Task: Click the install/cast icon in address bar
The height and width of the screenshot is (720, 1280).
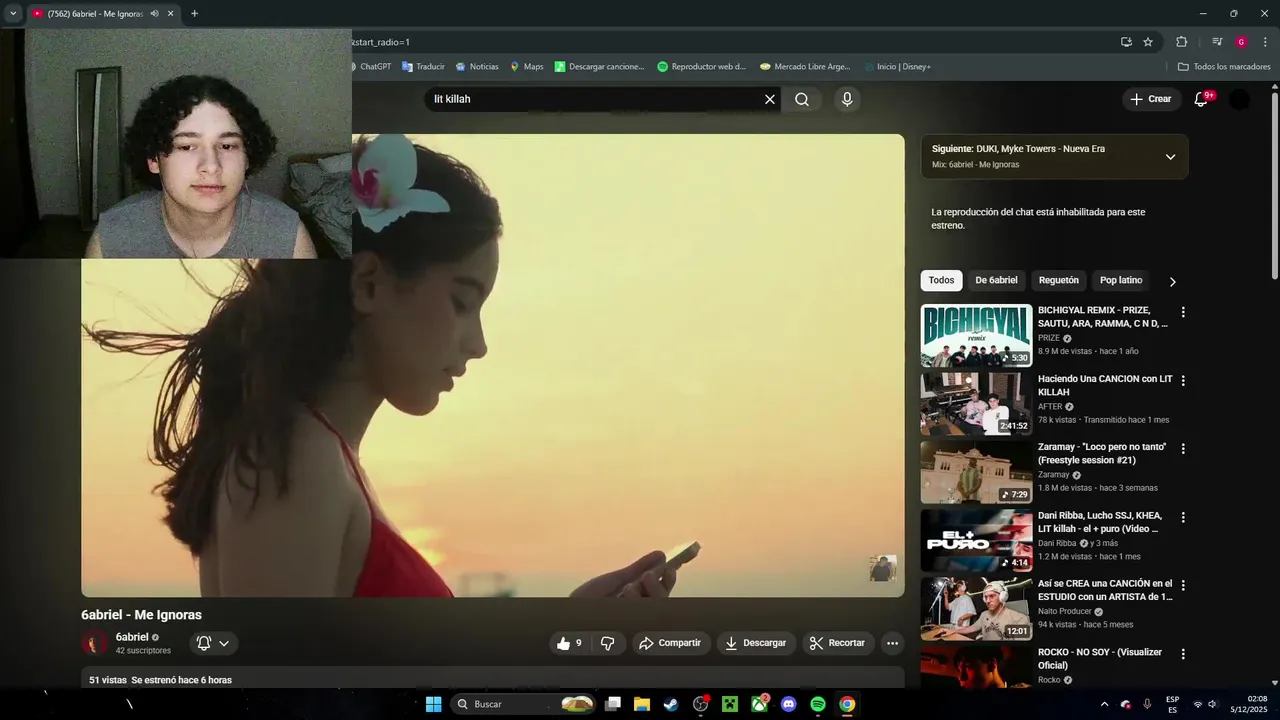Action: click(1126, 42)
